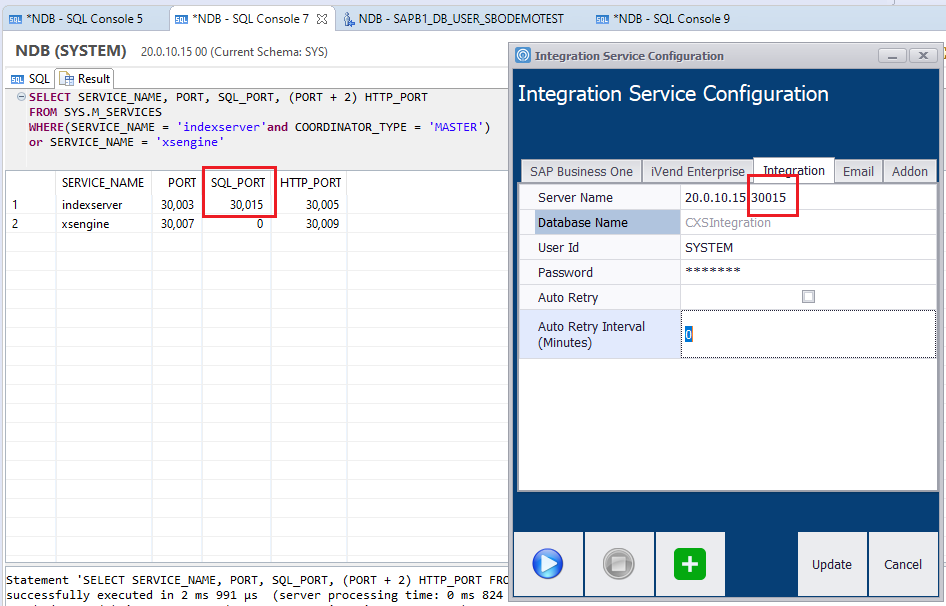Open the SAPB1_DB_USER_SBODEMOTEST tab
This screenshot has height=606, width=946.
[454, 19]
